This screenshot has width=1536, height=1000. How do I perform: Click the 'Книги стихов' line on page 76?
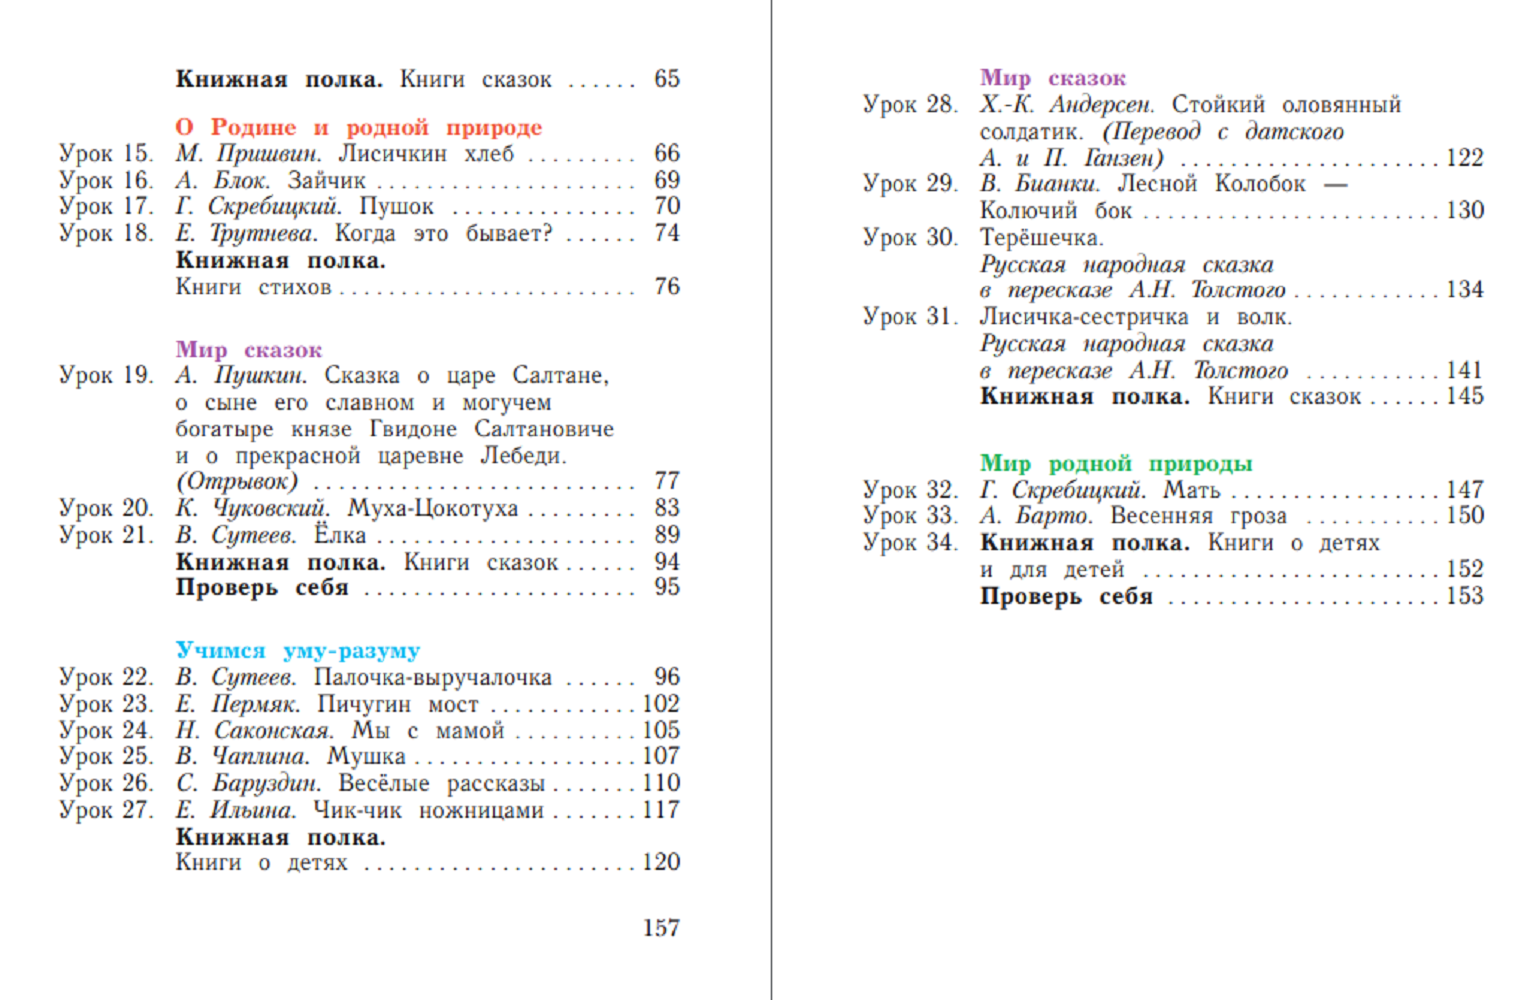[x=428, y=288]
